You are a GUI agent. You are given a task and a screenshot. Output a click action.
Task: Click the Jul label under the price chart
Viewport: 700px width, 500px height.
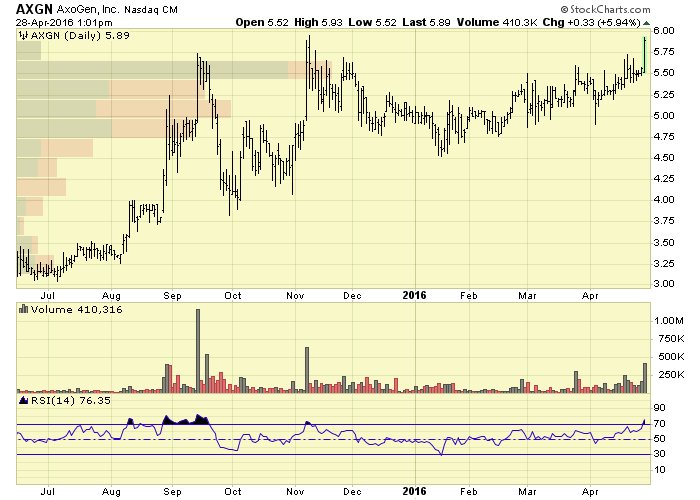click(48, 296)
